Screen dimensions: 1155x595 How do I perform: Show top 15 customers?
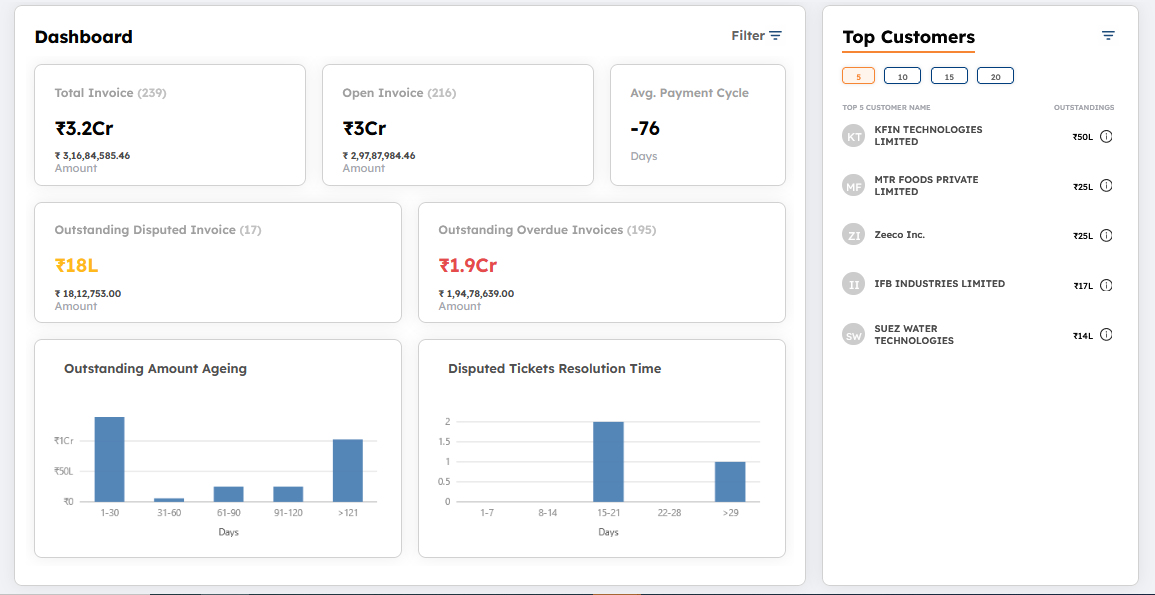949,76
